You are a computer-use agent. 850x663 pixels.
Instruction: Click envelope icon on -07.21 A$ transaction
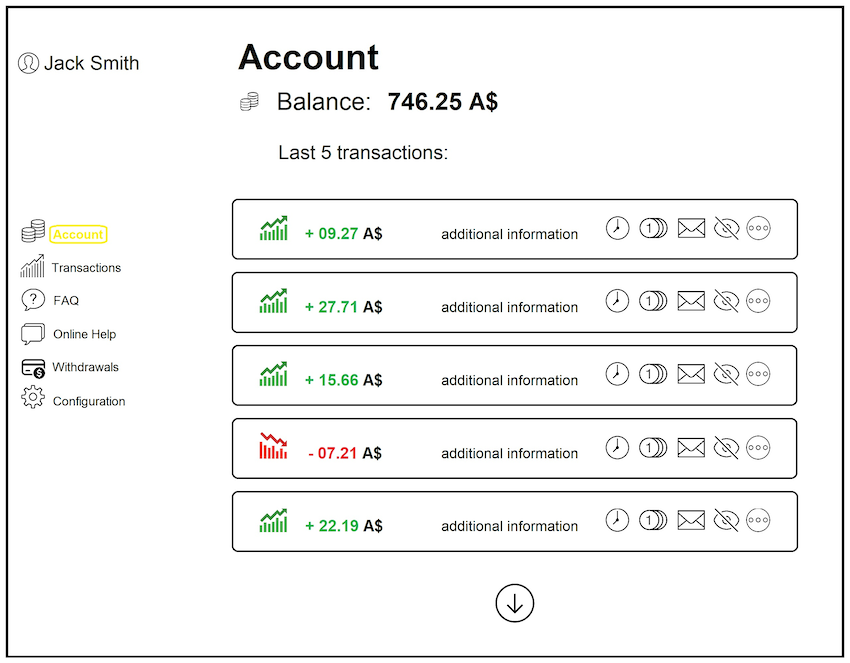(x=691, y=447)
